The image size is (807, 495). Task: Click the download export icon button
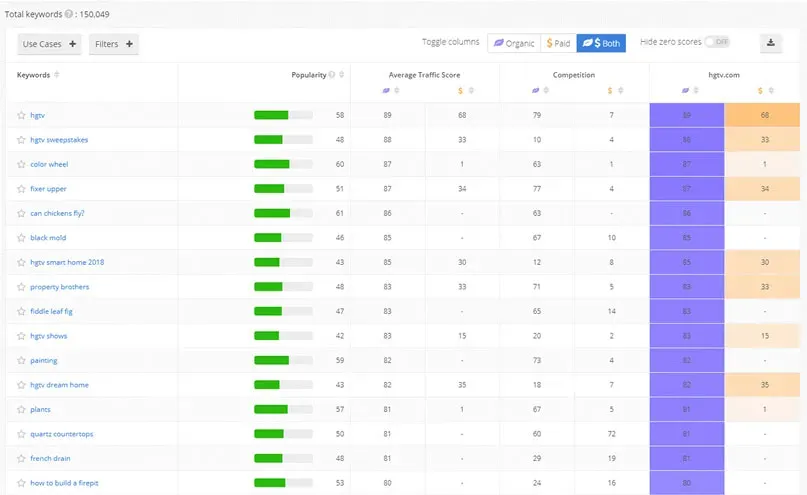[x=770, y=43]
